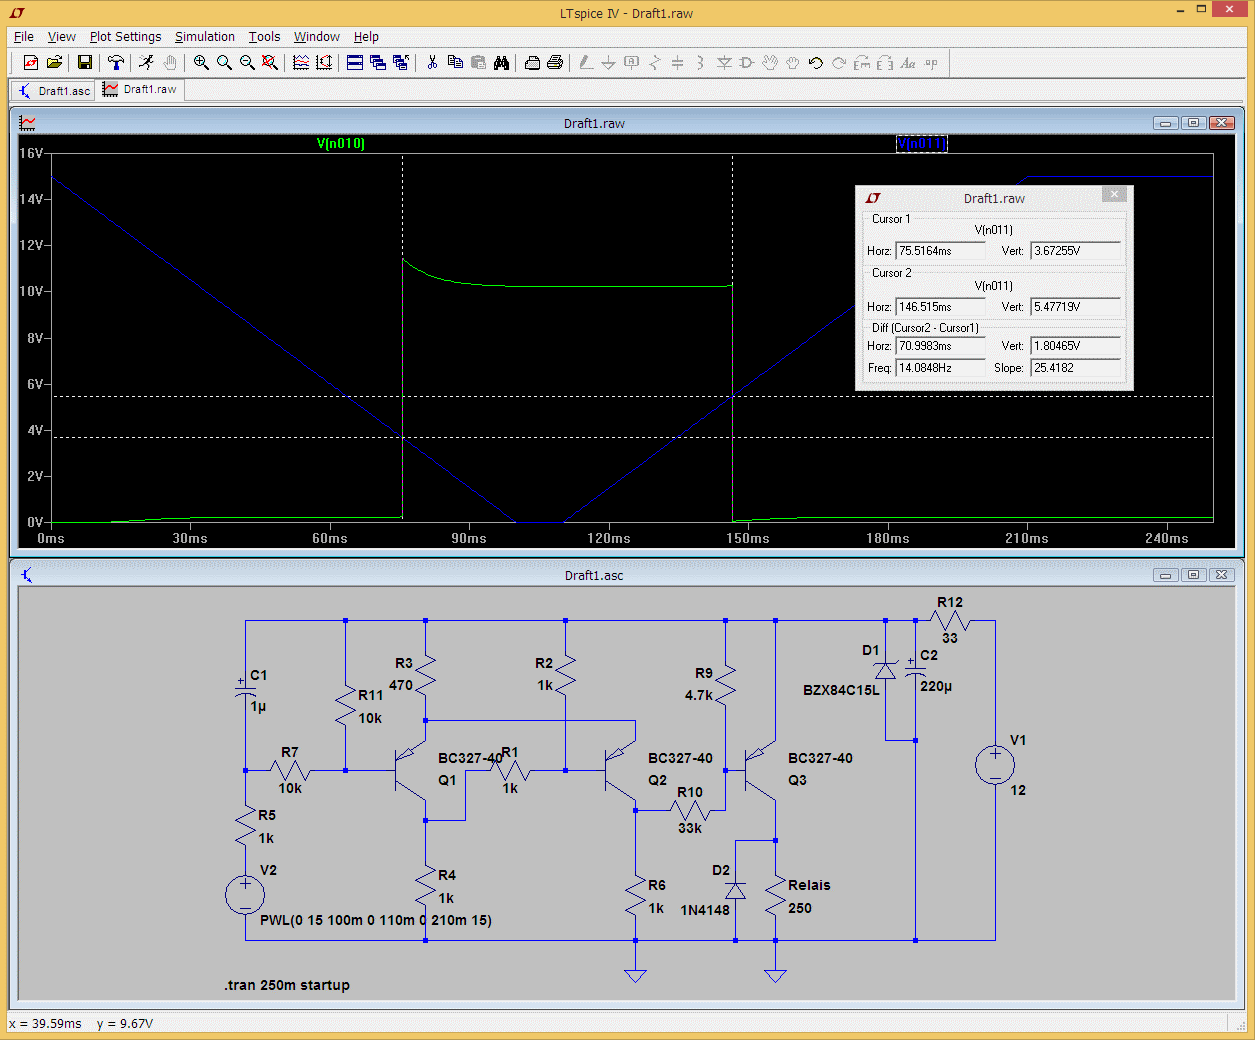
Task: Select the diode placement tool
Action: tap(724, 62)
